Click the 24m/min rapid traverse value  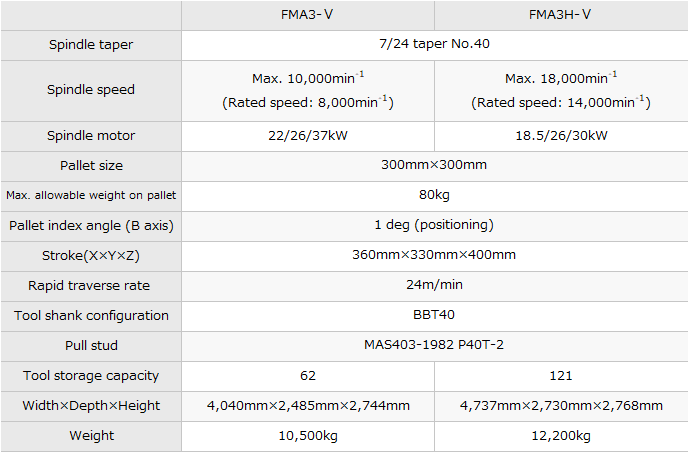point(433,285)
